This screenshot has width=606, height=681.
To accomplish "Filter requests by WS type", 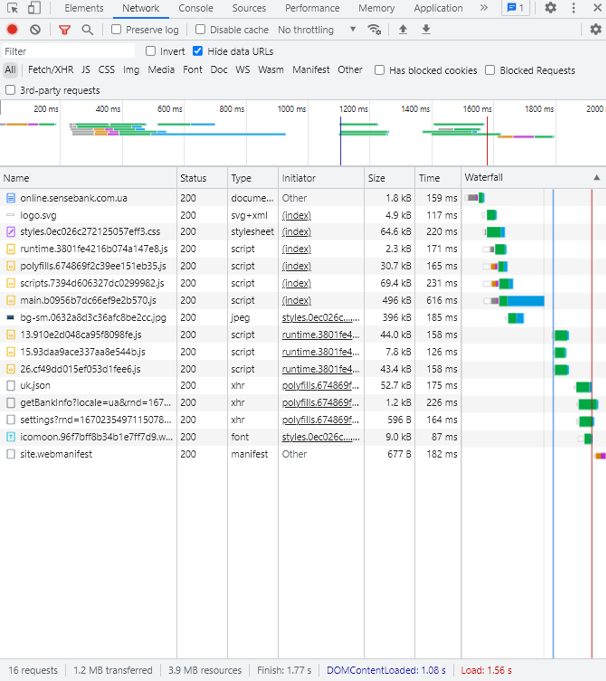I will (x=243, y=70).
